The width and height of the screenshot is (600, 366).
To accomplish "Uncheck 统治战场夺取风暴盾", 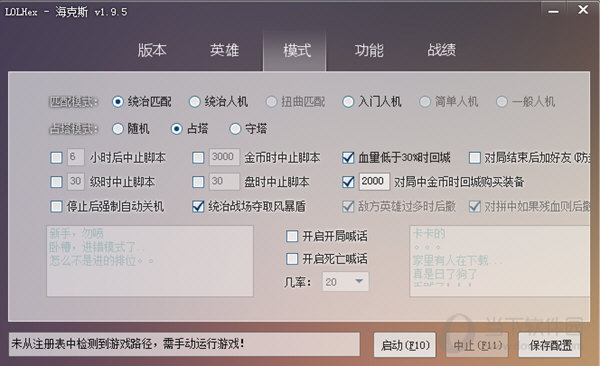I will point(198,207).
